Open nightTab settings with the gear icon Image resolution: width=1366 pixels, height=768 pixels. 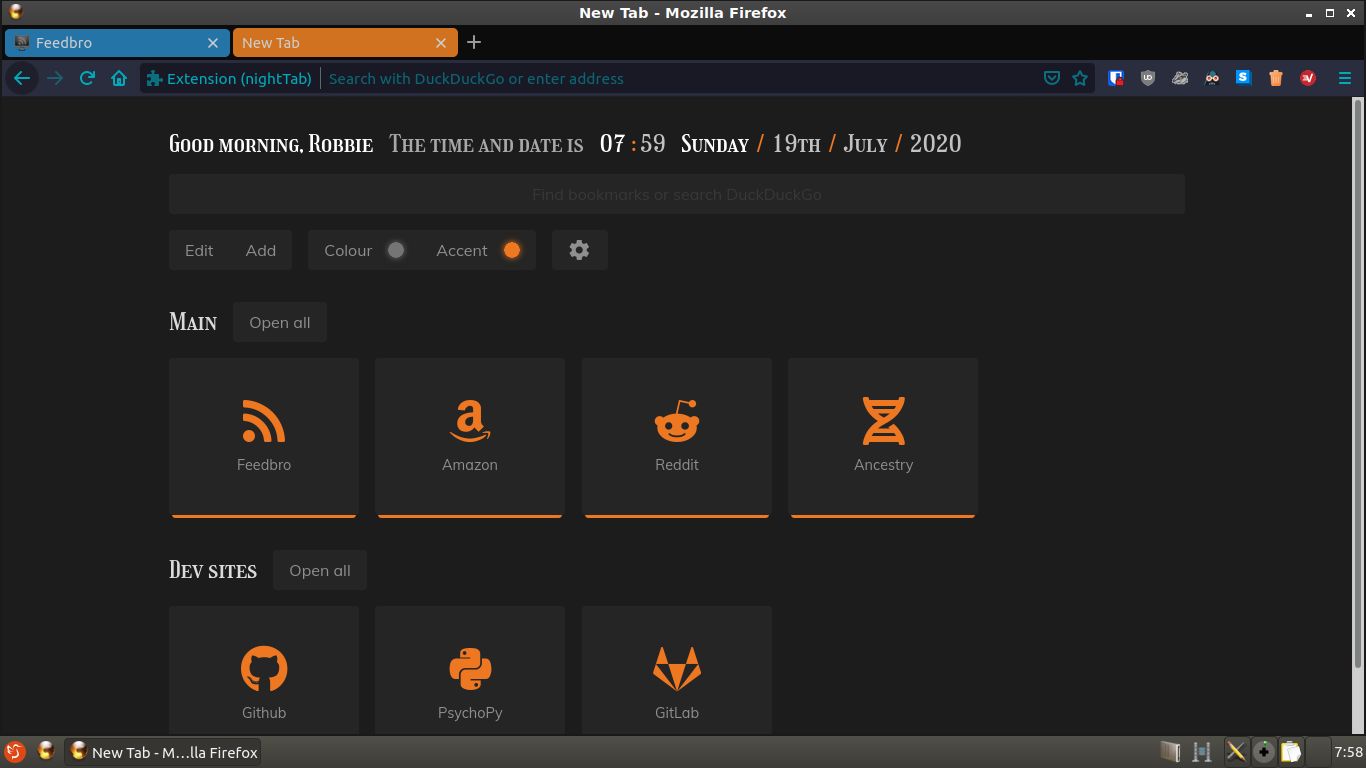coord(579,250)
